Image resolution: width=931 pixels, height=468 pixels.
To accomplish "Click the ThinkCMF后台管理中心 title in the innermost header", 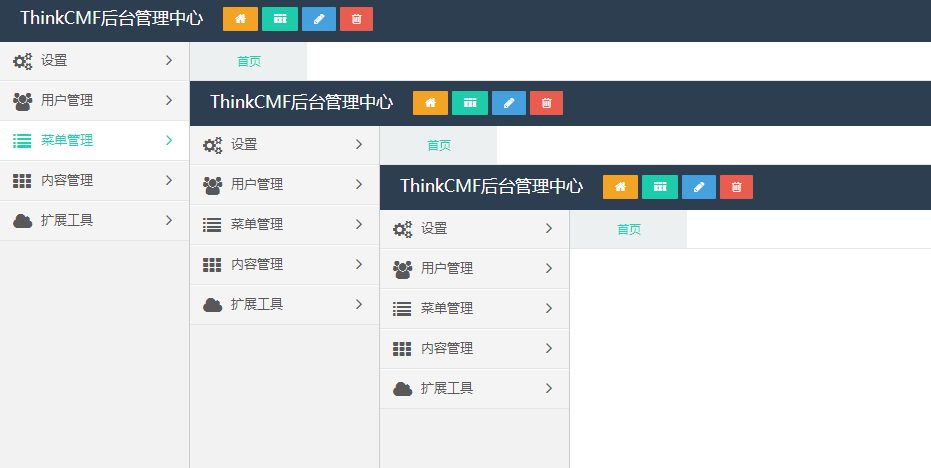I will [492, 186].
